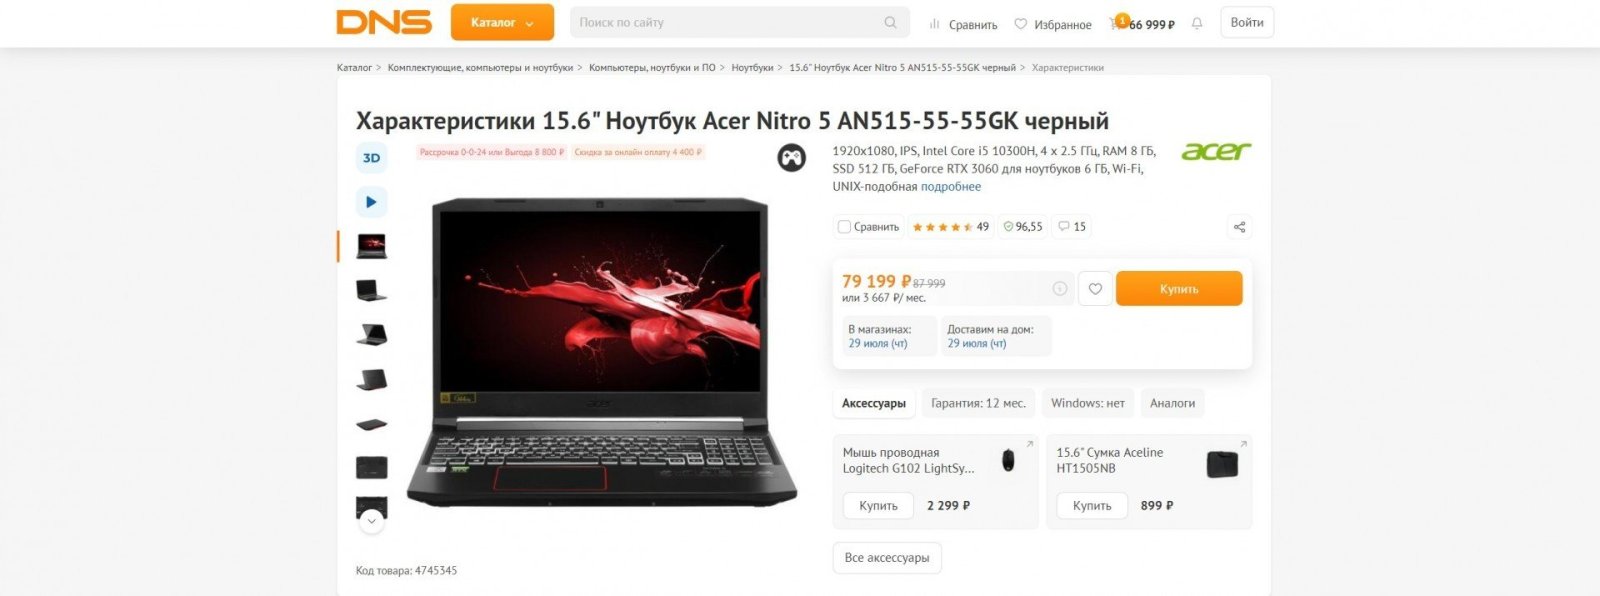Click the gamepad gaming badge icon

tap(792, 158)
